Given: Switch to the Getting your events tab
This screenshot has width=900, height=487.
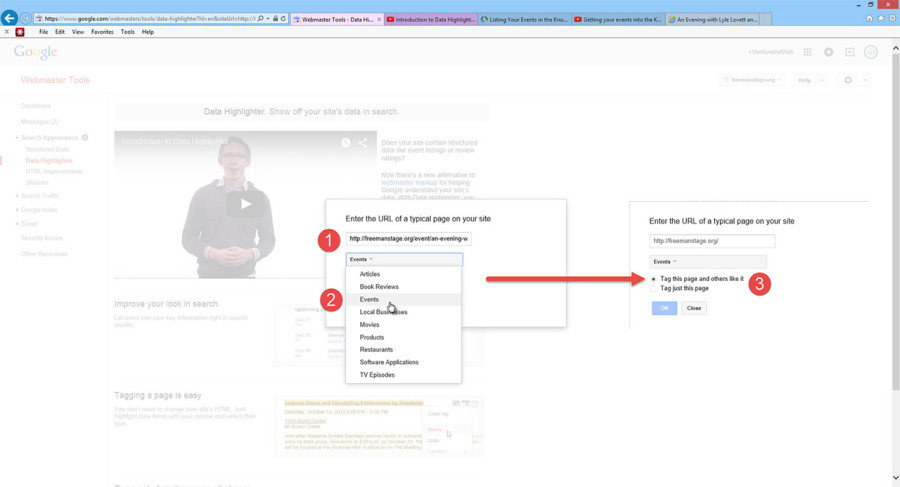Looking at the screenshot, I should click(619, 20).
